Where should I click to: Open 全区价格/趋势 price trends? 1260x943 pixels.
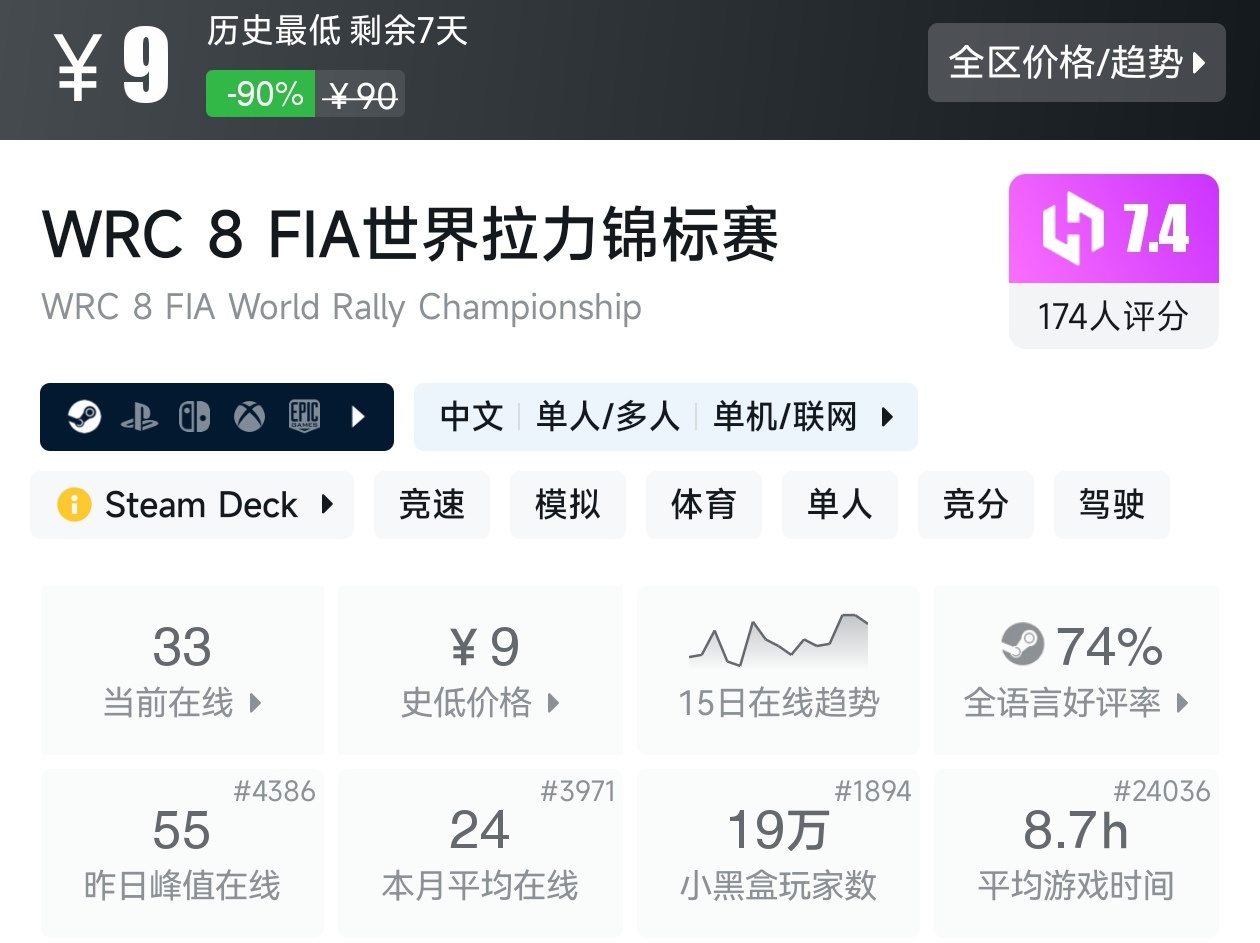point(1076,62)
